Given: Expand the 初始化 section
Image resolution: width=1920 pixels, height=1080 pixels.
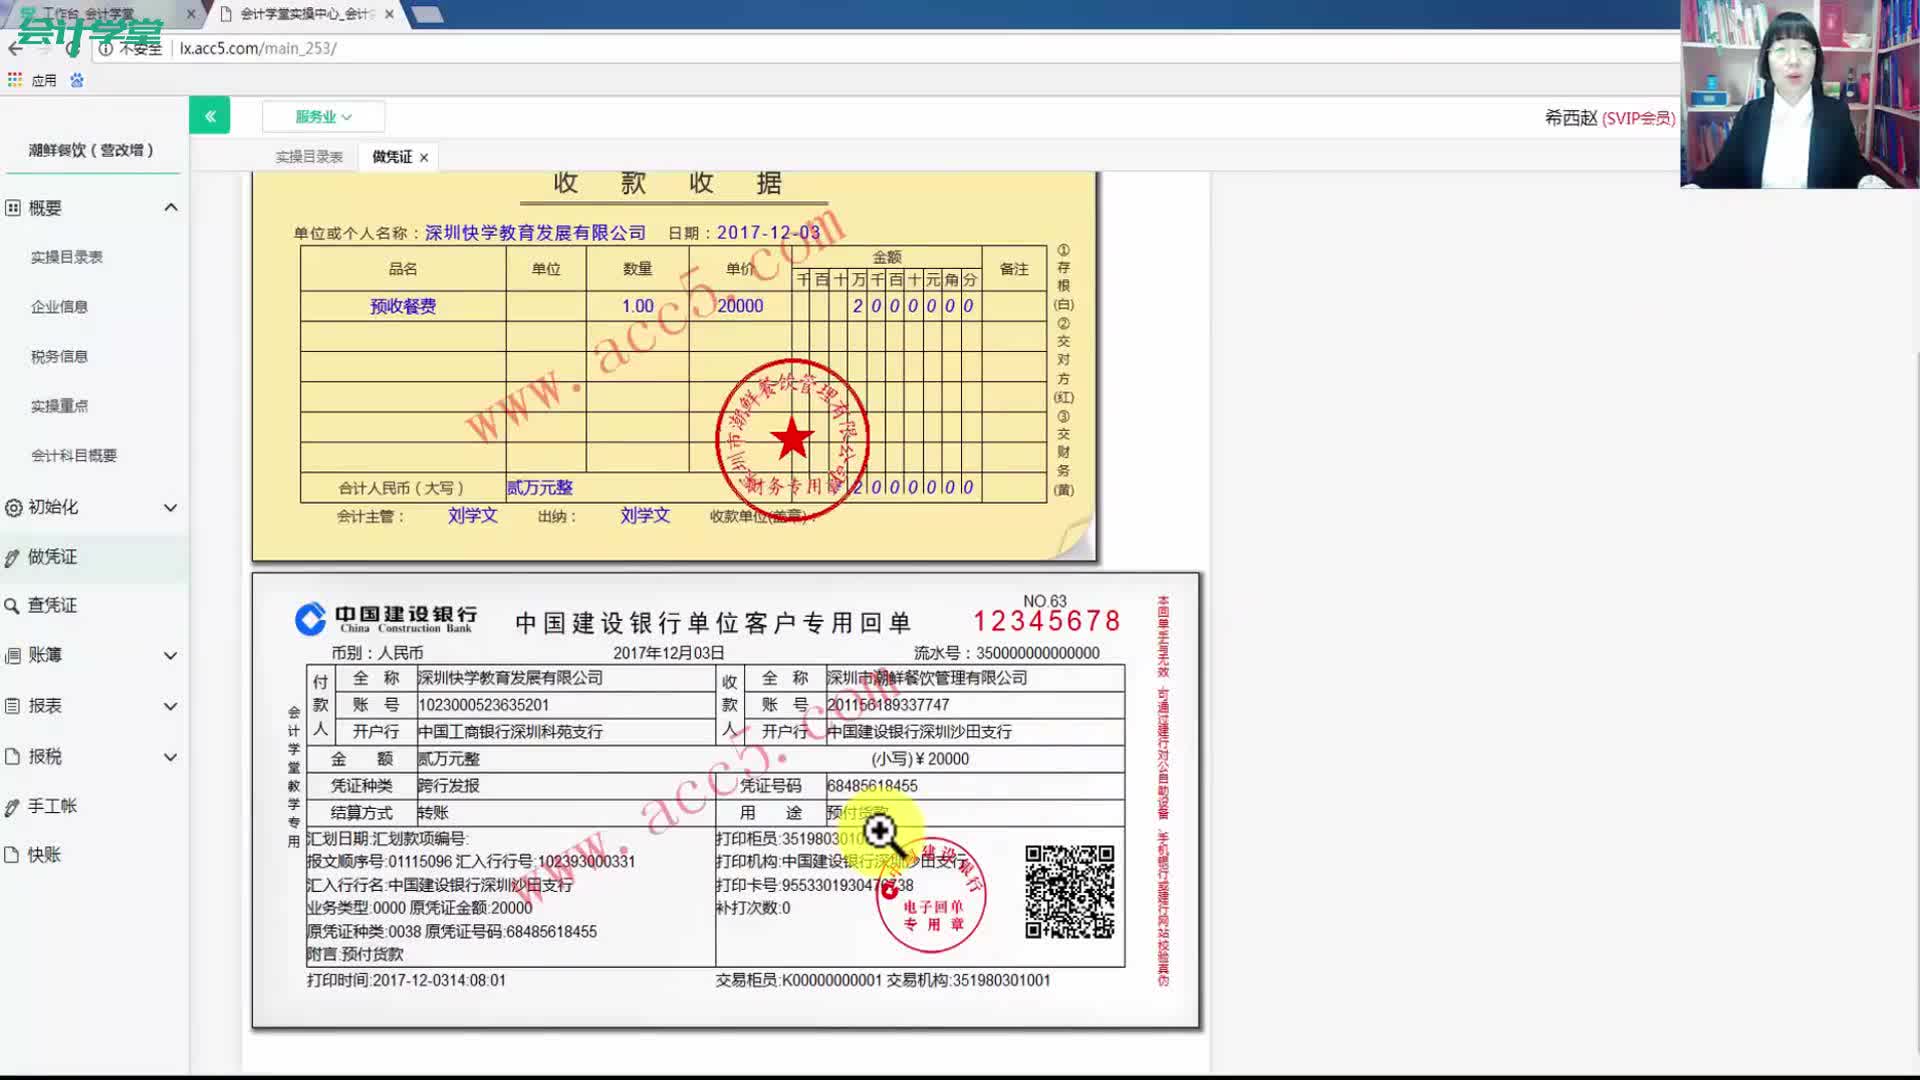Looking at the screenshot, I should tap(170, 507).
